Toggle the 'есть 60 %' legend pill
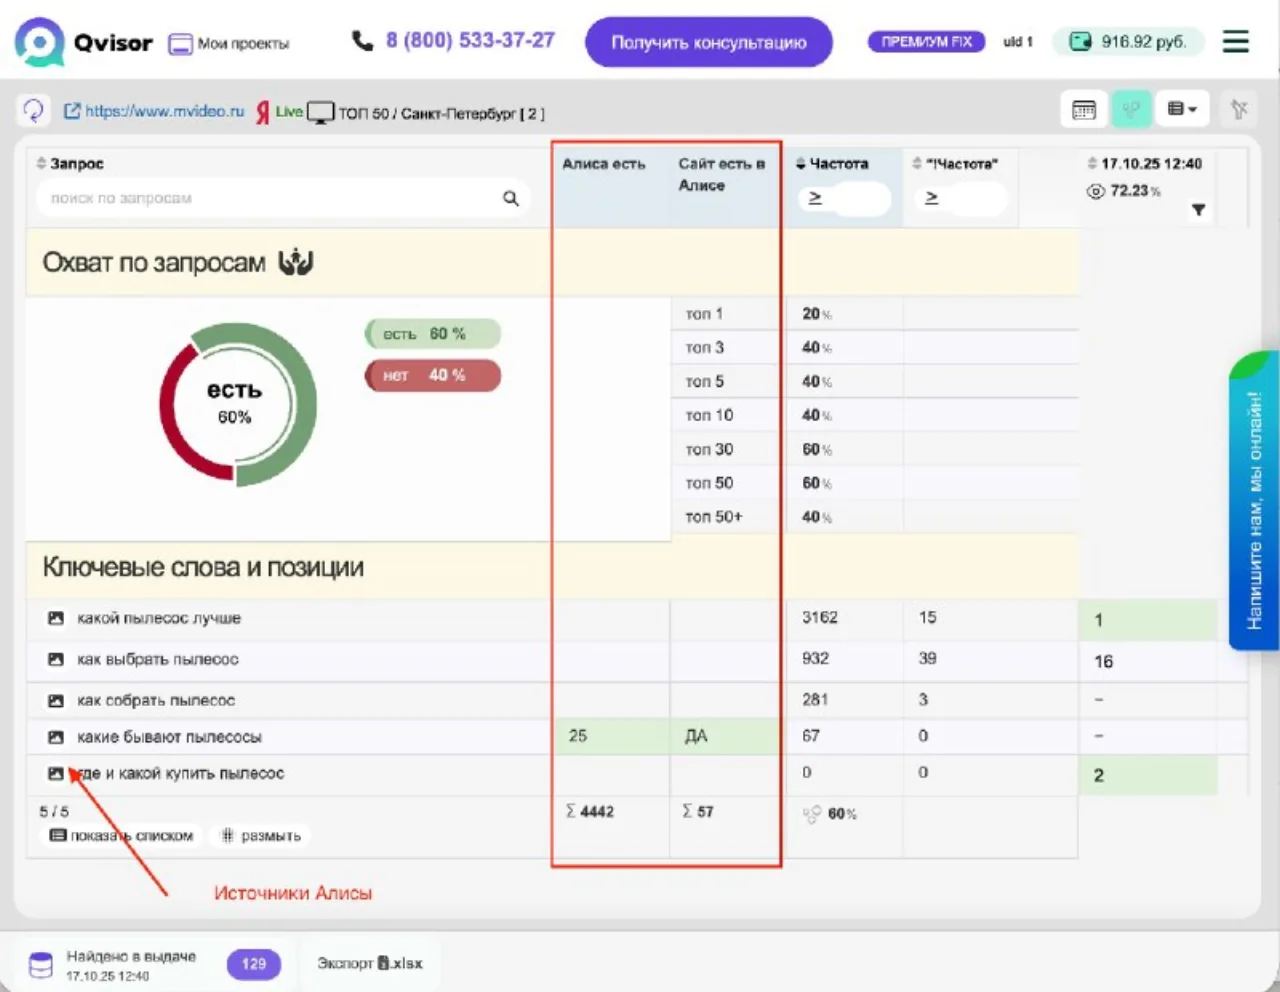1280x992 pixels. tap(432, 334)
